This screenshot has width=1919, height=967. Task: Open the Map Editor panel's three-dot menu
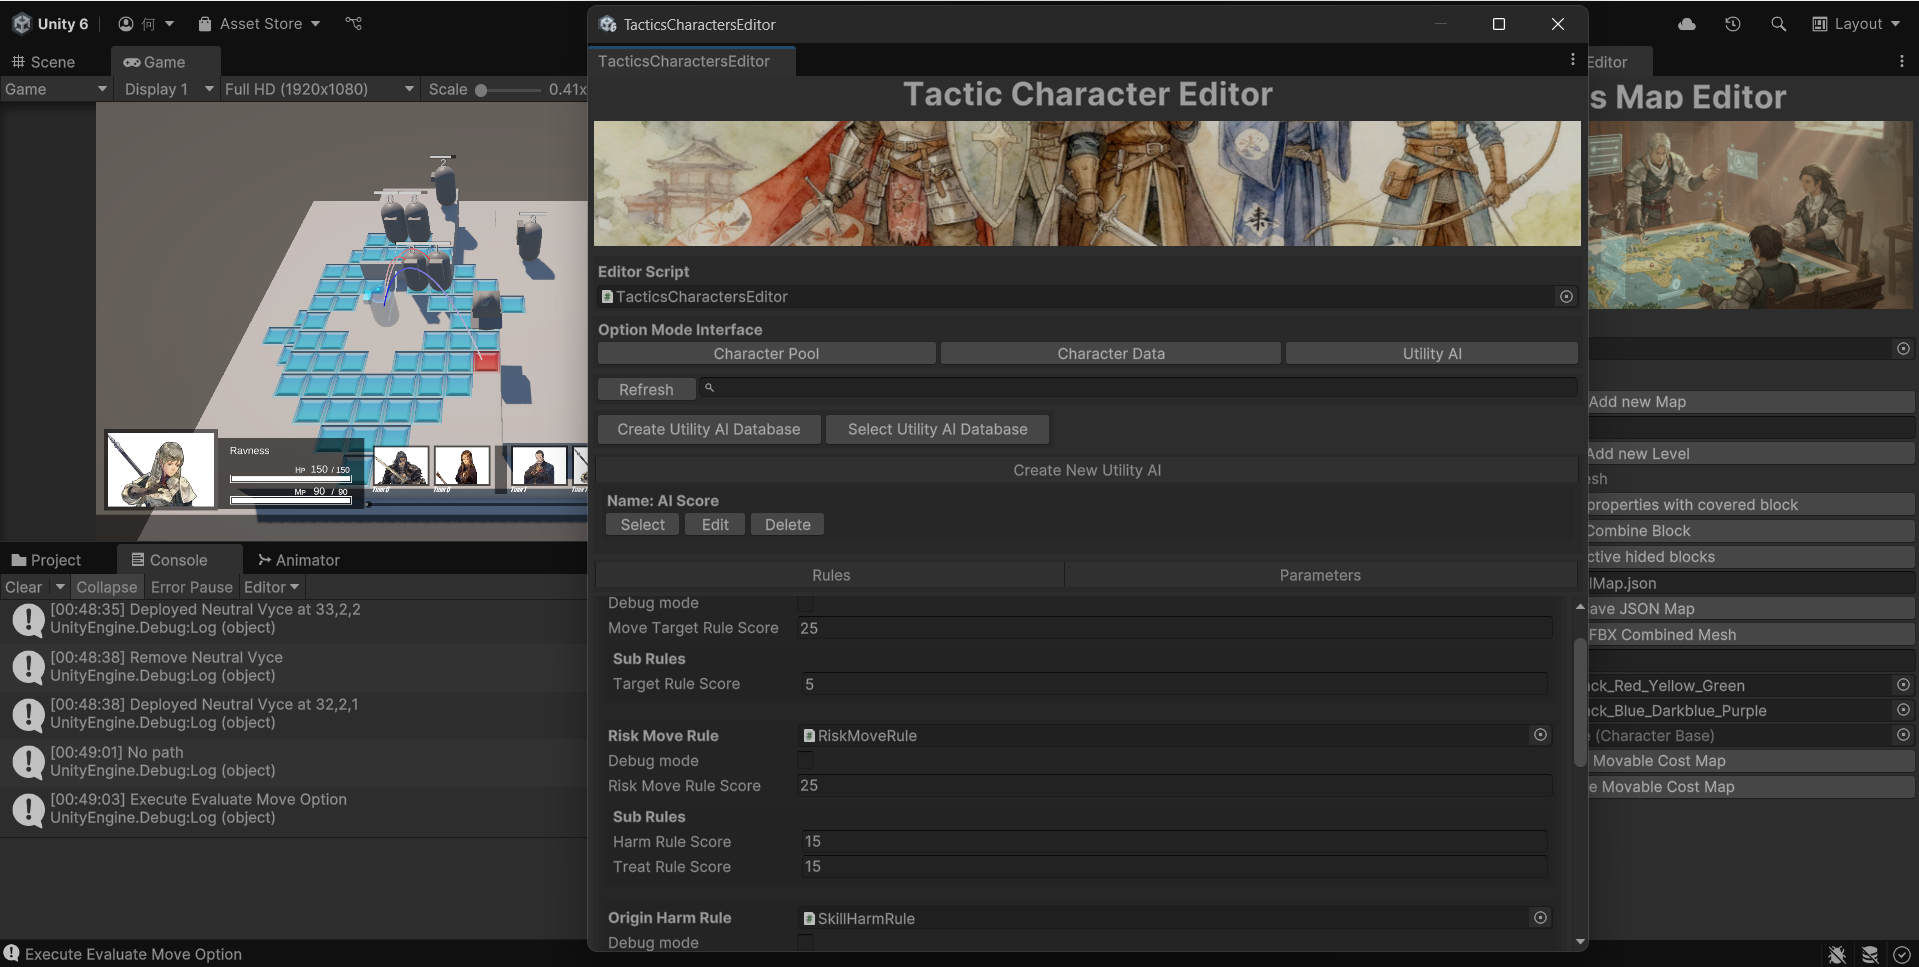(1902, 61)
